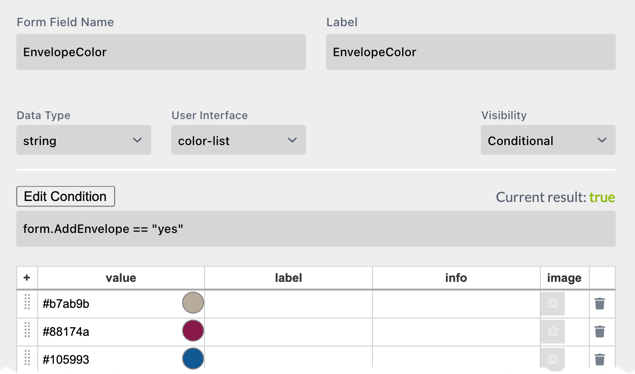Click the info cell of row #b7ab9b

pyautogui.click(x=456, y=304)
